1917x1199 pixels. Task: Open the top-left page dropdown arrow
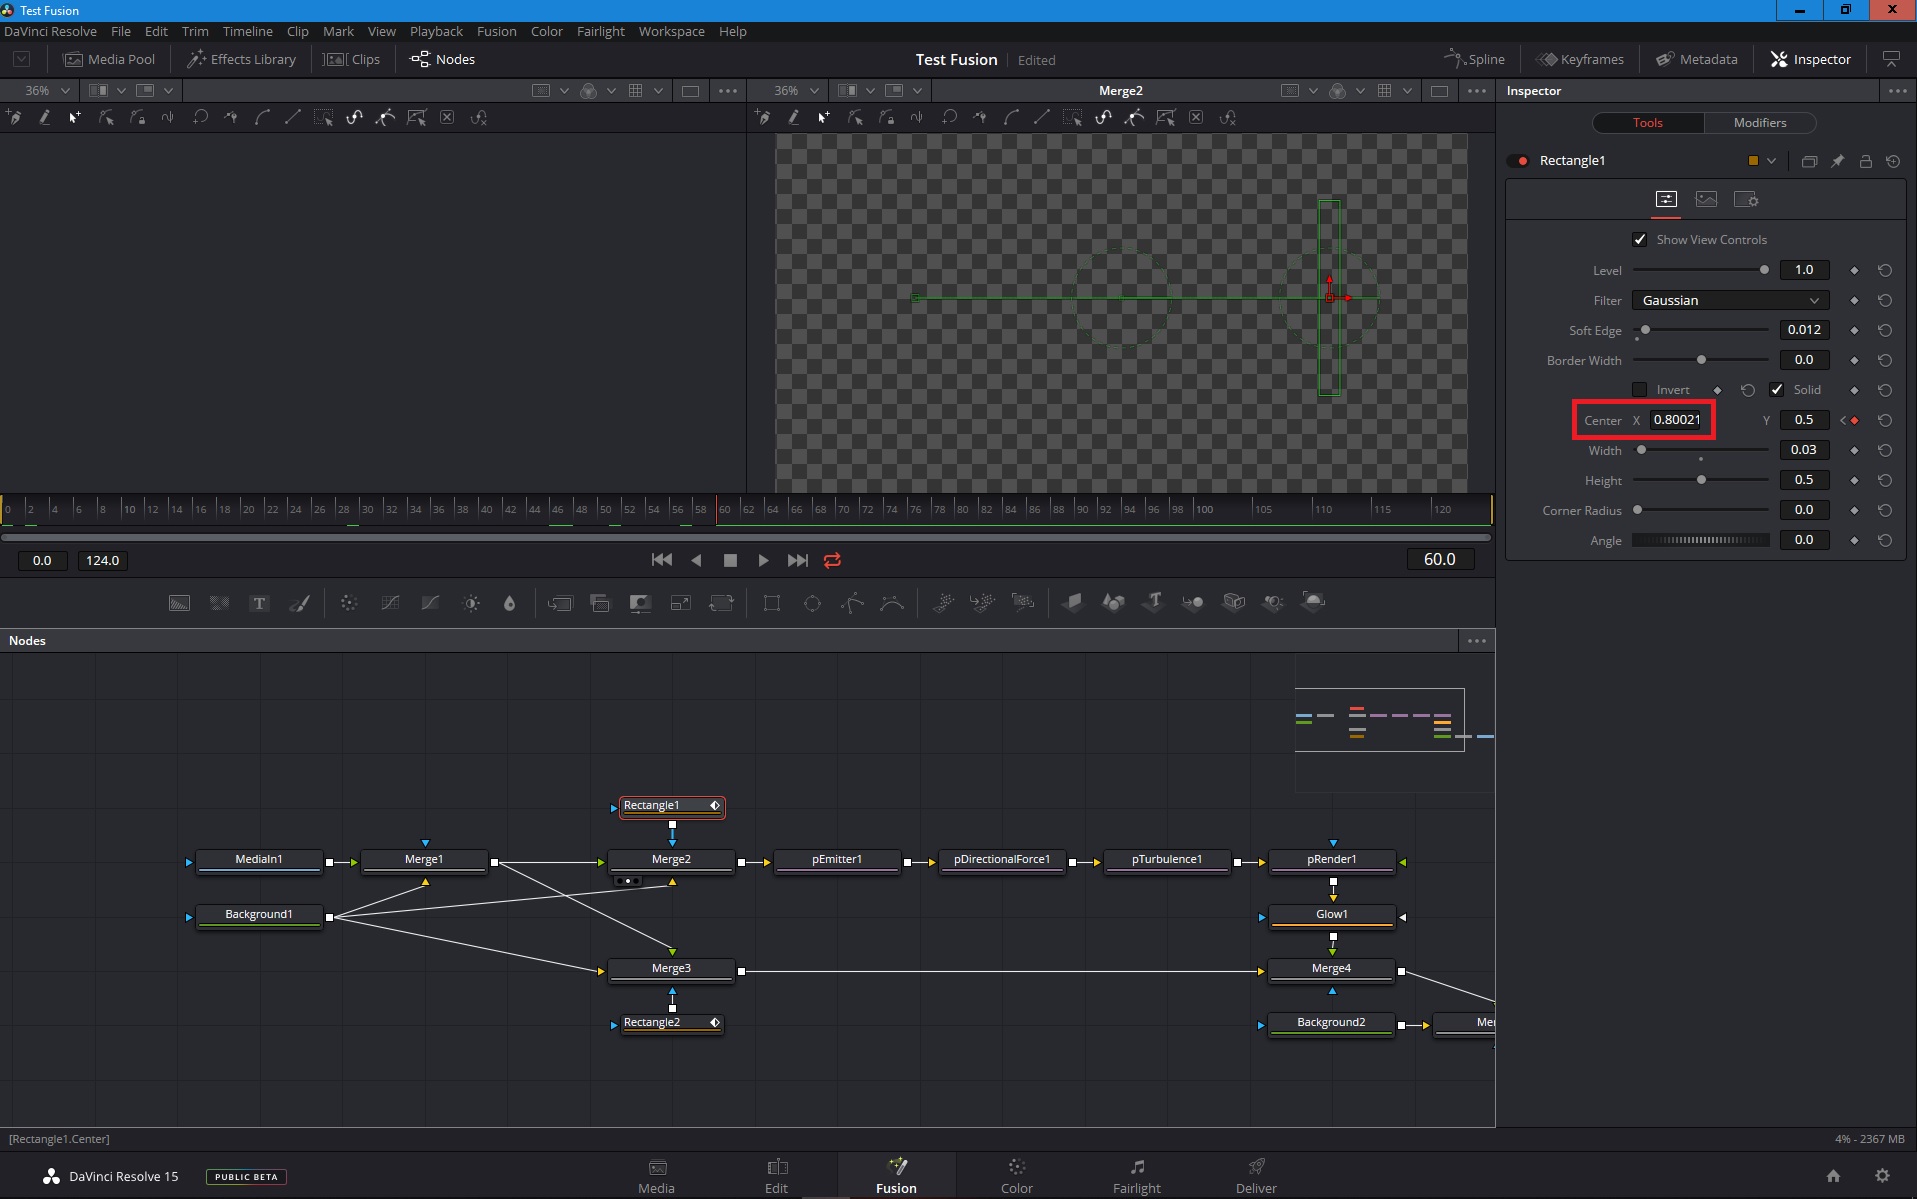21,59
